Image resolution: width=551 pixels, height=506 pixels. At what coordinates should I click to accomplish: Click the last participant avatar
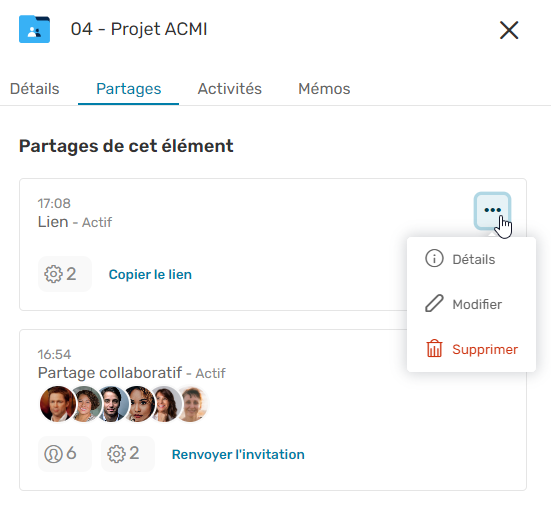[192, 404]
